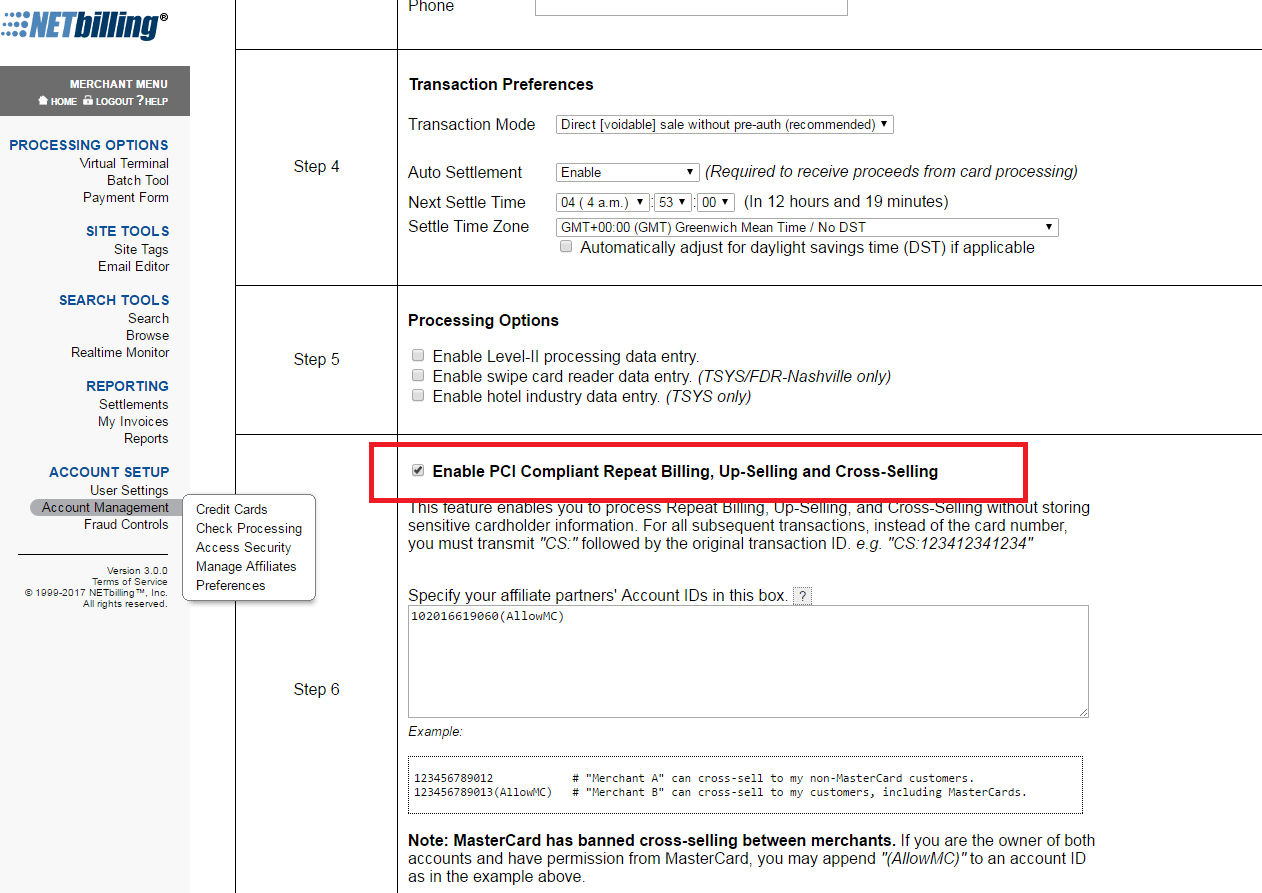This screenshot has height=893, width=1262.
Task: Go to My Invoices
Action: click(133, 421)
